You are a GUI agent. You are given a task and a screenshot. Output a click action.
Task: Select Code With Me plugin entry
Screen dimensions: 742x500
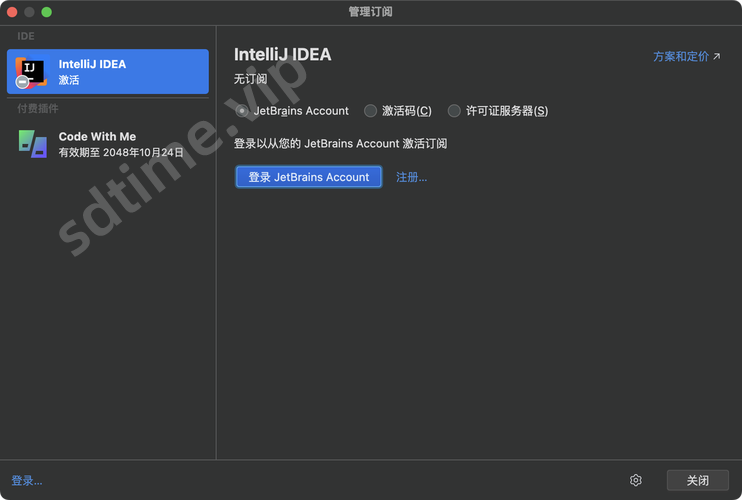(x=108, y=144)
